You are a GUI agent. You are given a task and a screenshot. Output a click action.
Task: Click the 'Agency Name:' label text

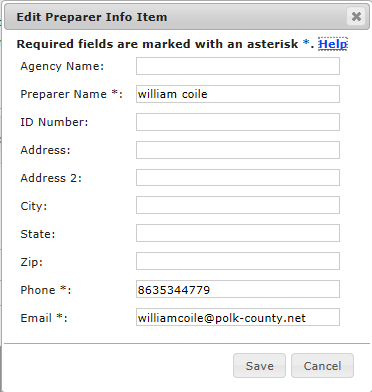pyautogui.click(x=62, y=66)
